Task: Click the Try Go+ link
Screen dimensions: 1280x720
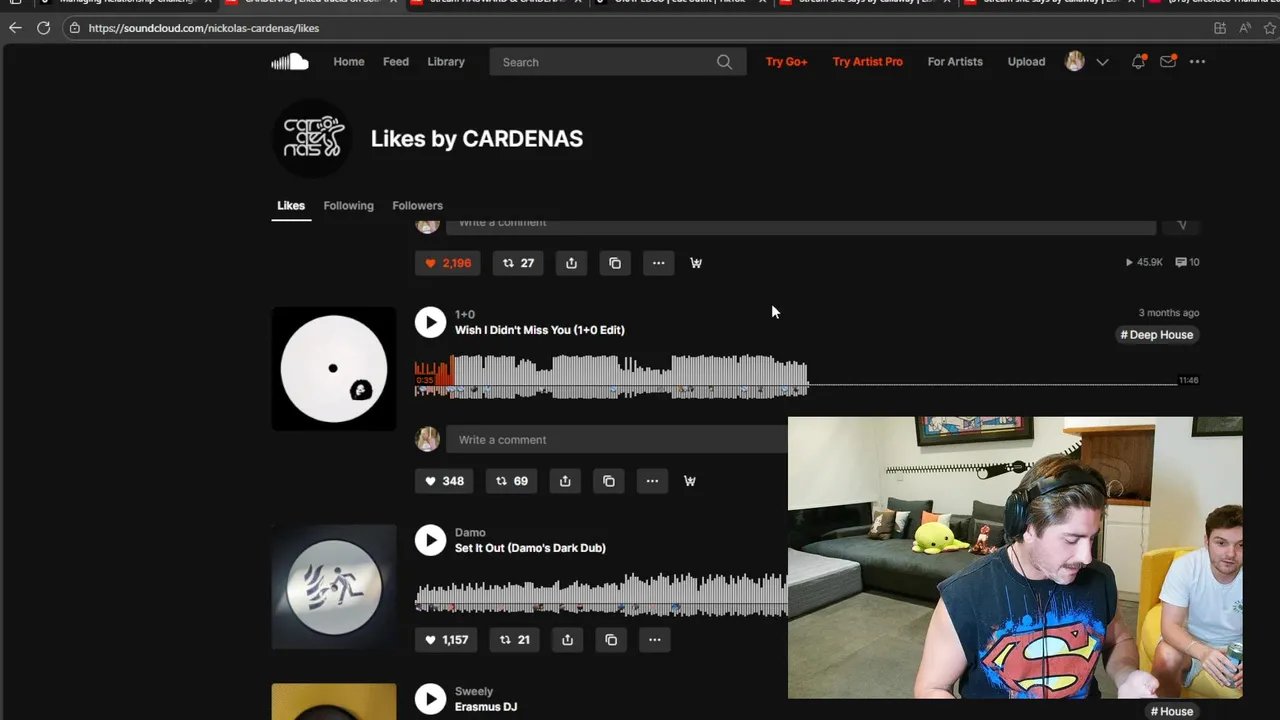Action: pyautogui.click(x=786, y=62)
